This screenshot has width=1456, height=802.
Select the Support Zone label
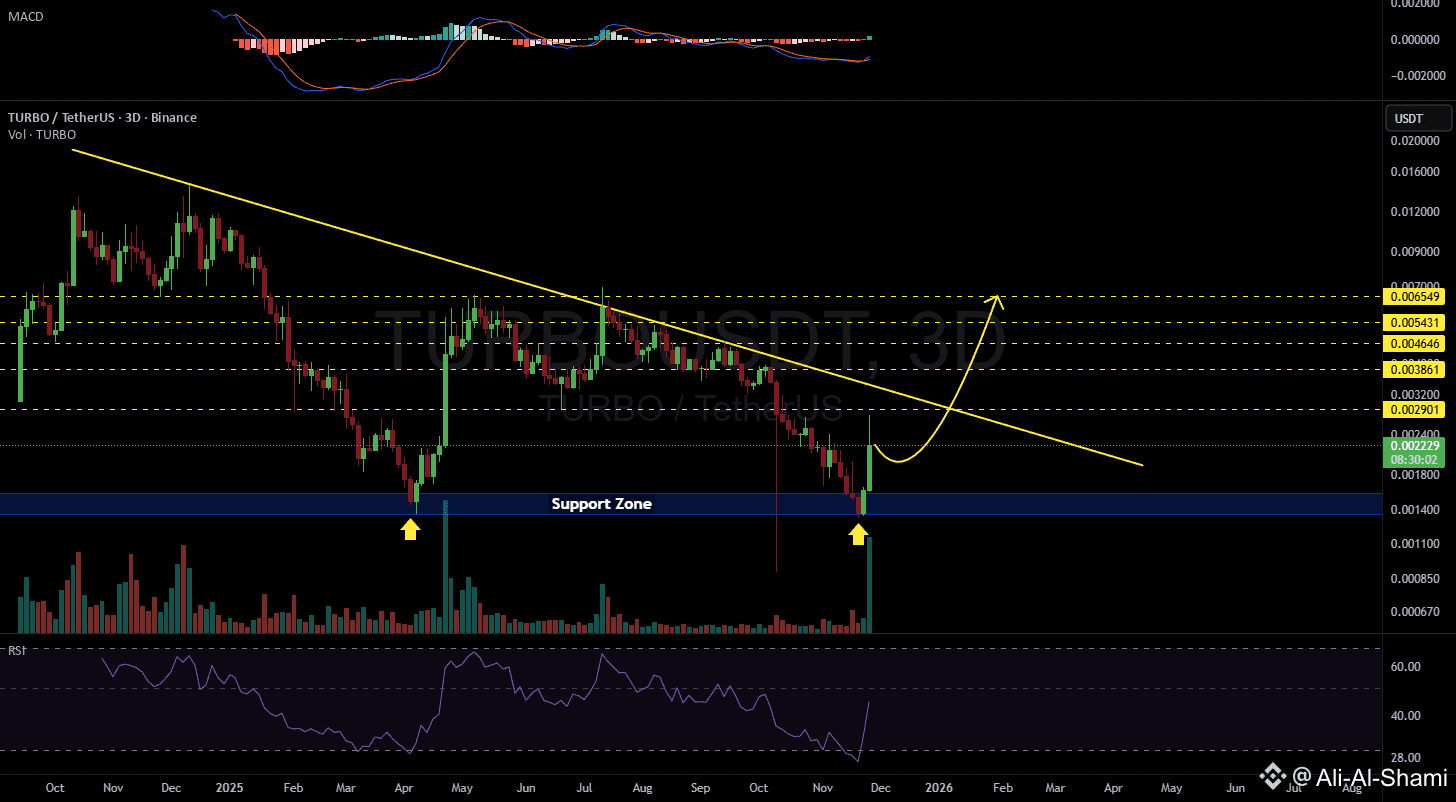[601, 504]
